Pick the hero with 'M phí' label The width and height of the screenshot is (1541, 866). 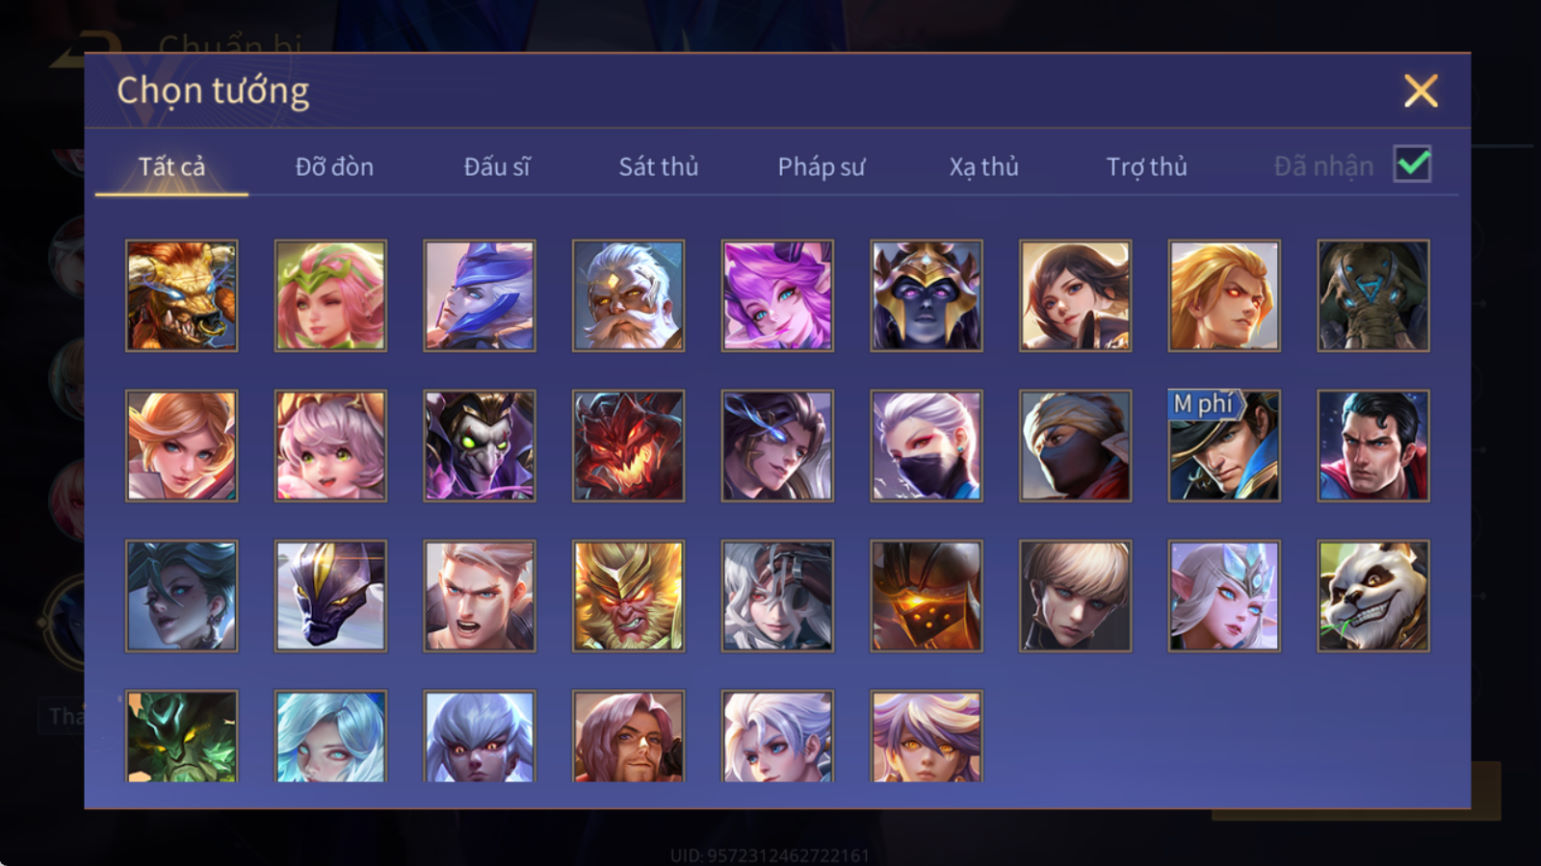(x=1223, y=446)
